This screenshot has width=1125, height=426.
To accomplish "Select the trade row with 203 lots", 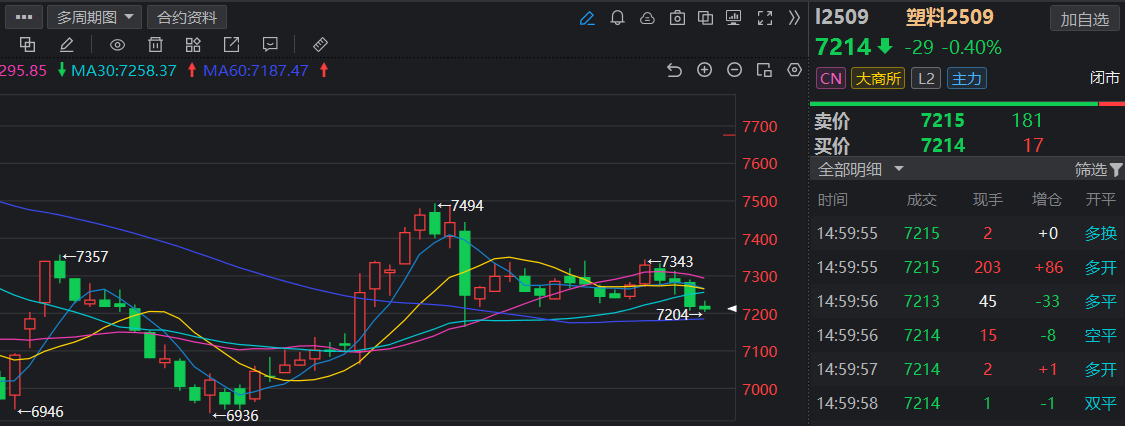I will click(967, 268).
